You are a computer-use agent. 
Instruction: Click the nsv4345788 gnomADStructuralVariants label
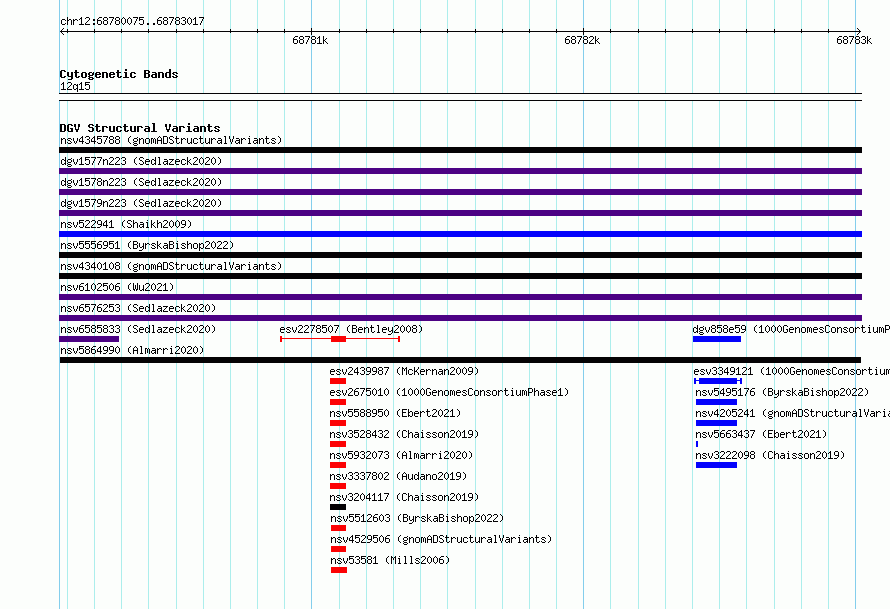coord(171,140)
